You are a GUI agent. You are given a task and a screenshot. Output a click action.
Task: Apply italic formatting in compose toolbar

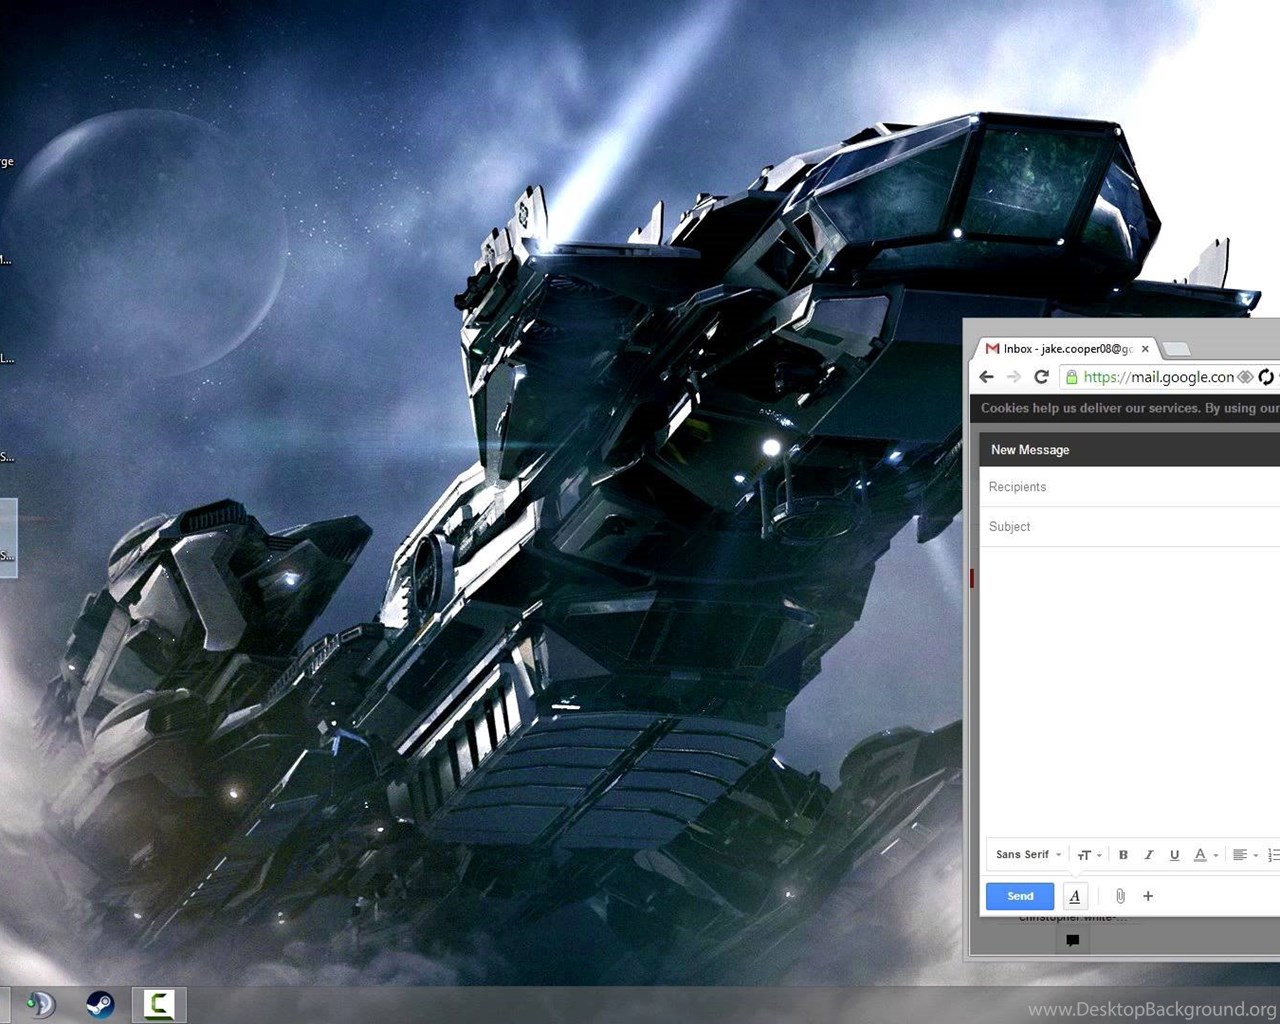(x=1149, y=855)
